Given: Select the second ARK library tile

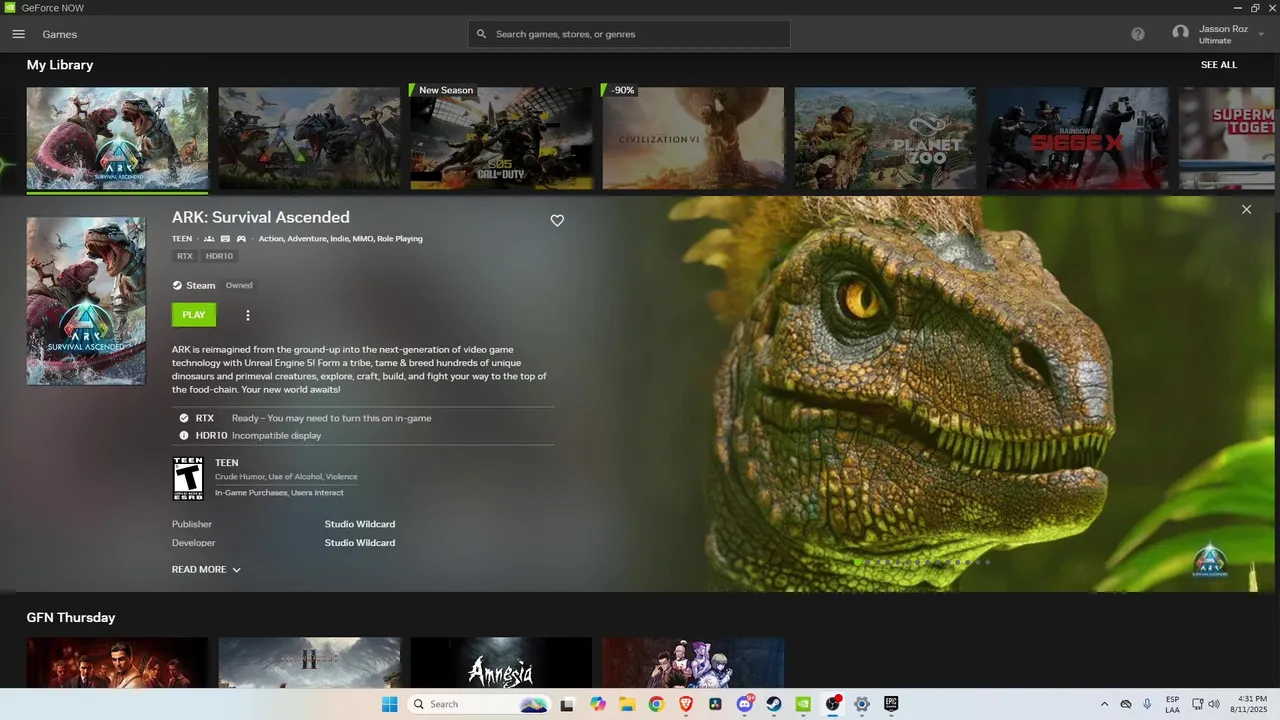Looking at the screenshot, I should coord(309,138).
